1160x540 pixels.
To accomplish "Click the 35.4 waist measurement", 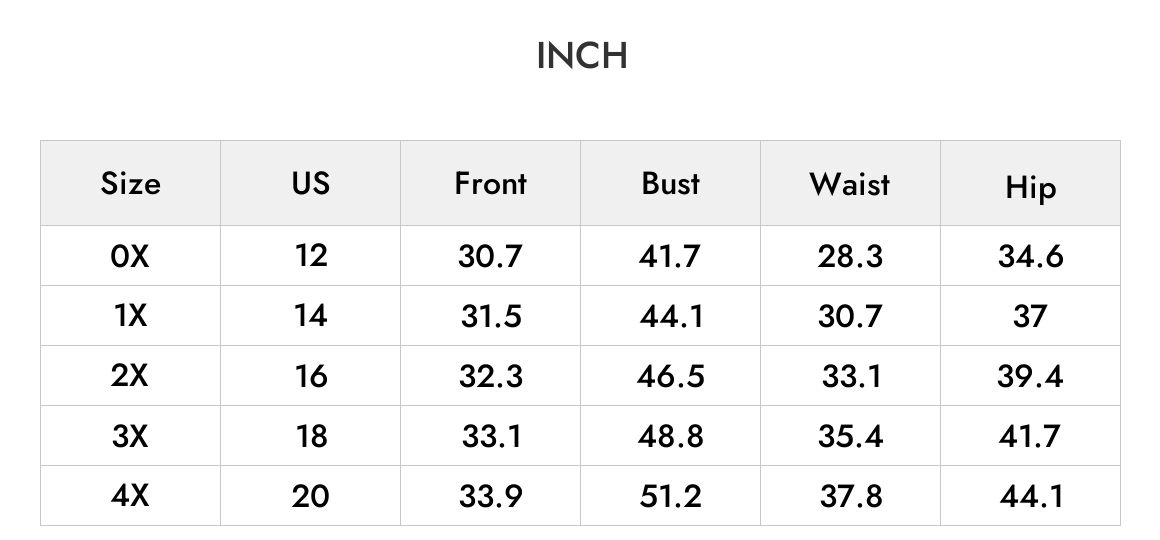I will (850, 436).
